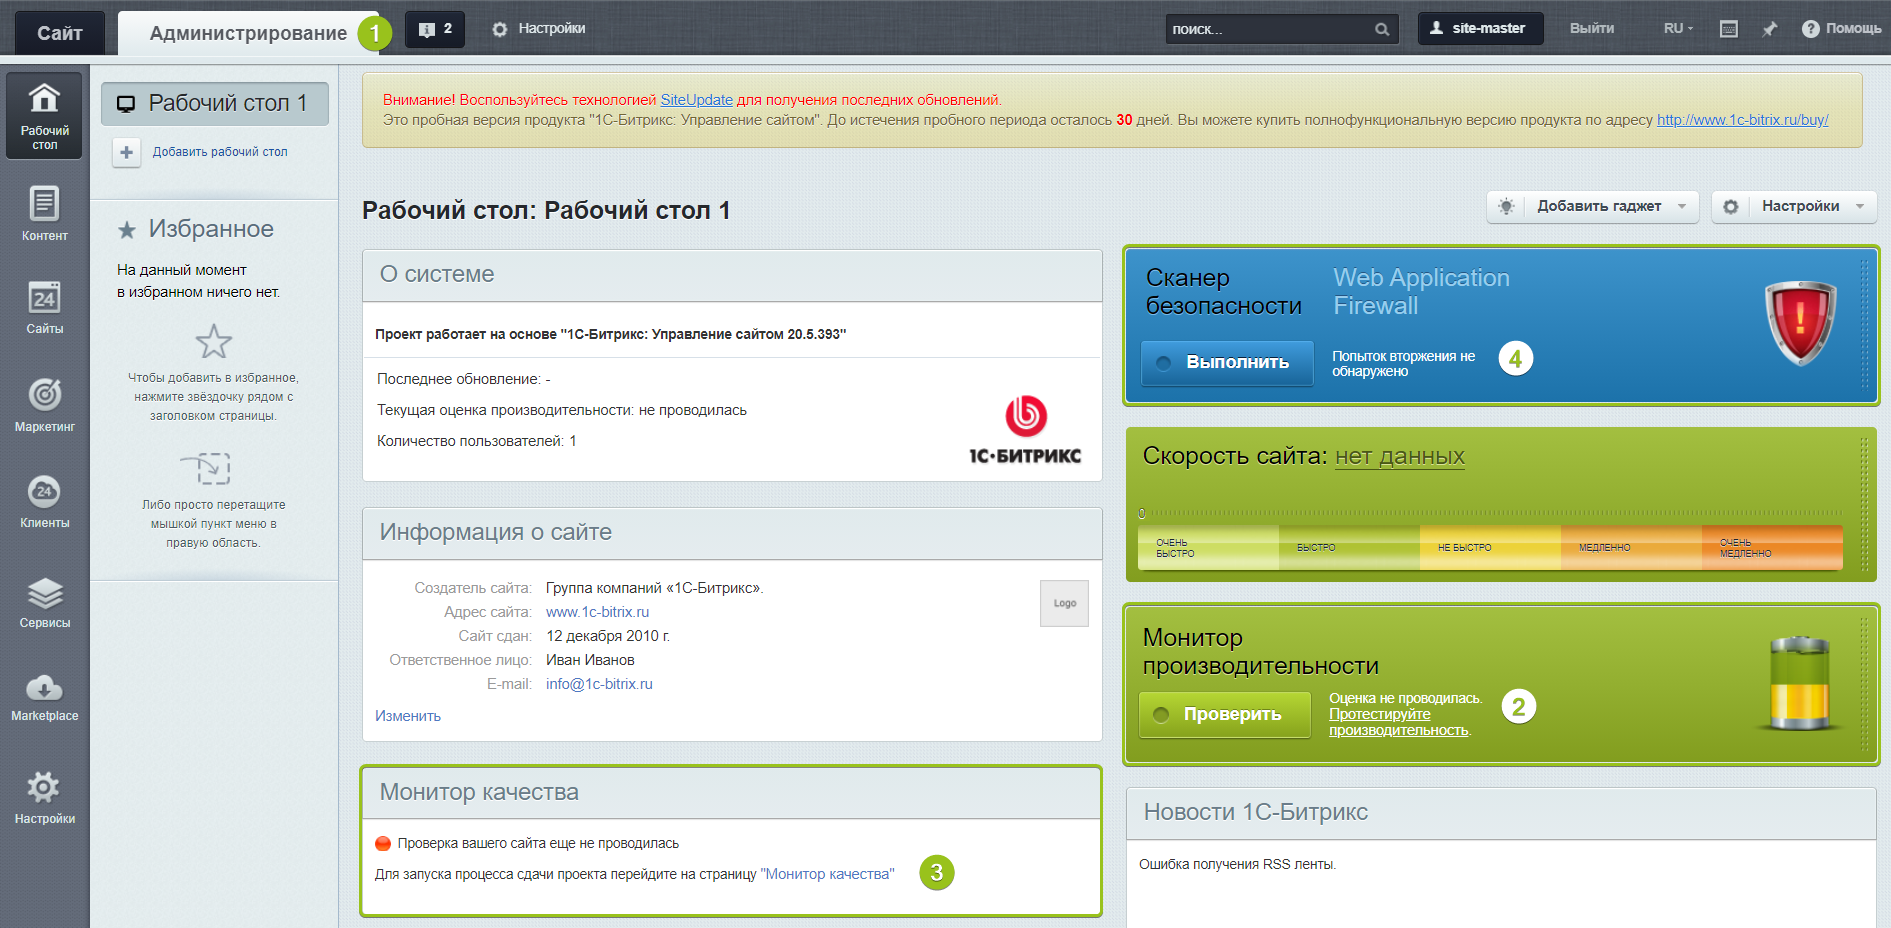Click the site-master user button
The image size is (1891, 928).
1480,29
